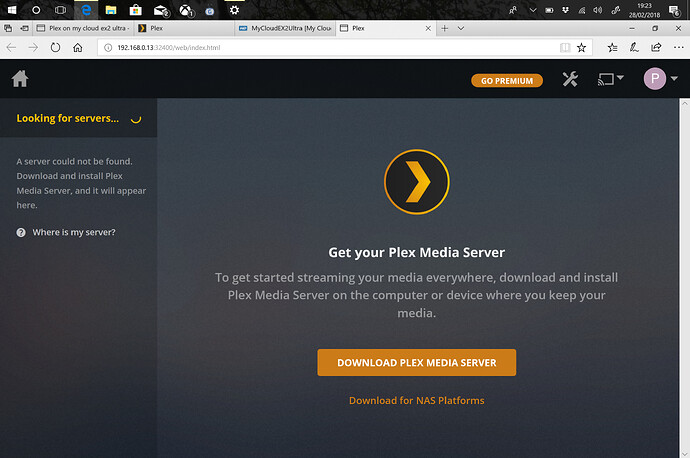Screen dimensions: 690x458
Task: Click the Looking for servers... header
Action: [x=78, y=118]
